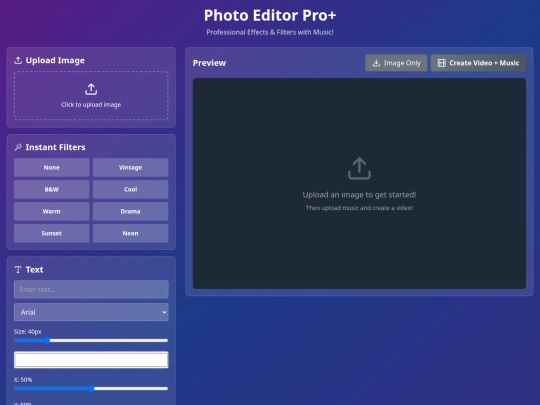
Task: Choose the Neon filter
Action: [x=131, y=233]
